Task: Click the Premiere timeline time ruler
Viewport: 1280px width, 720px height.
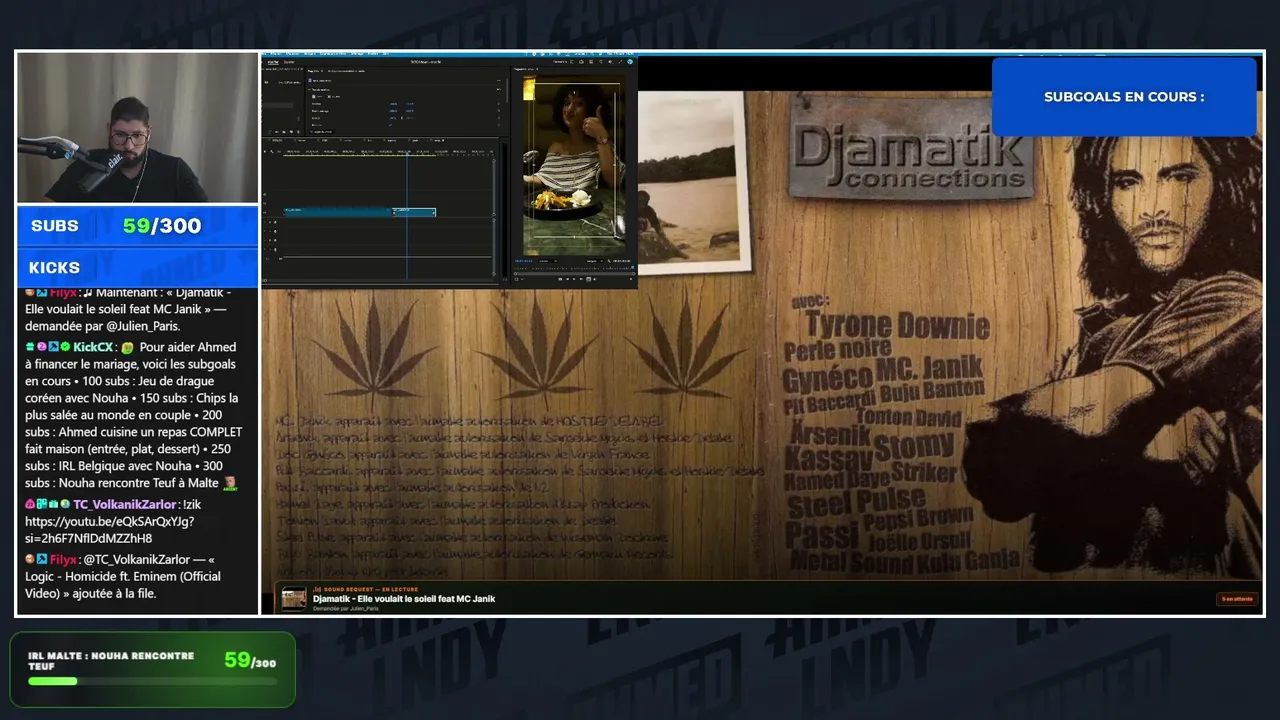Action: pyautogui.click(x=390, y=153)
